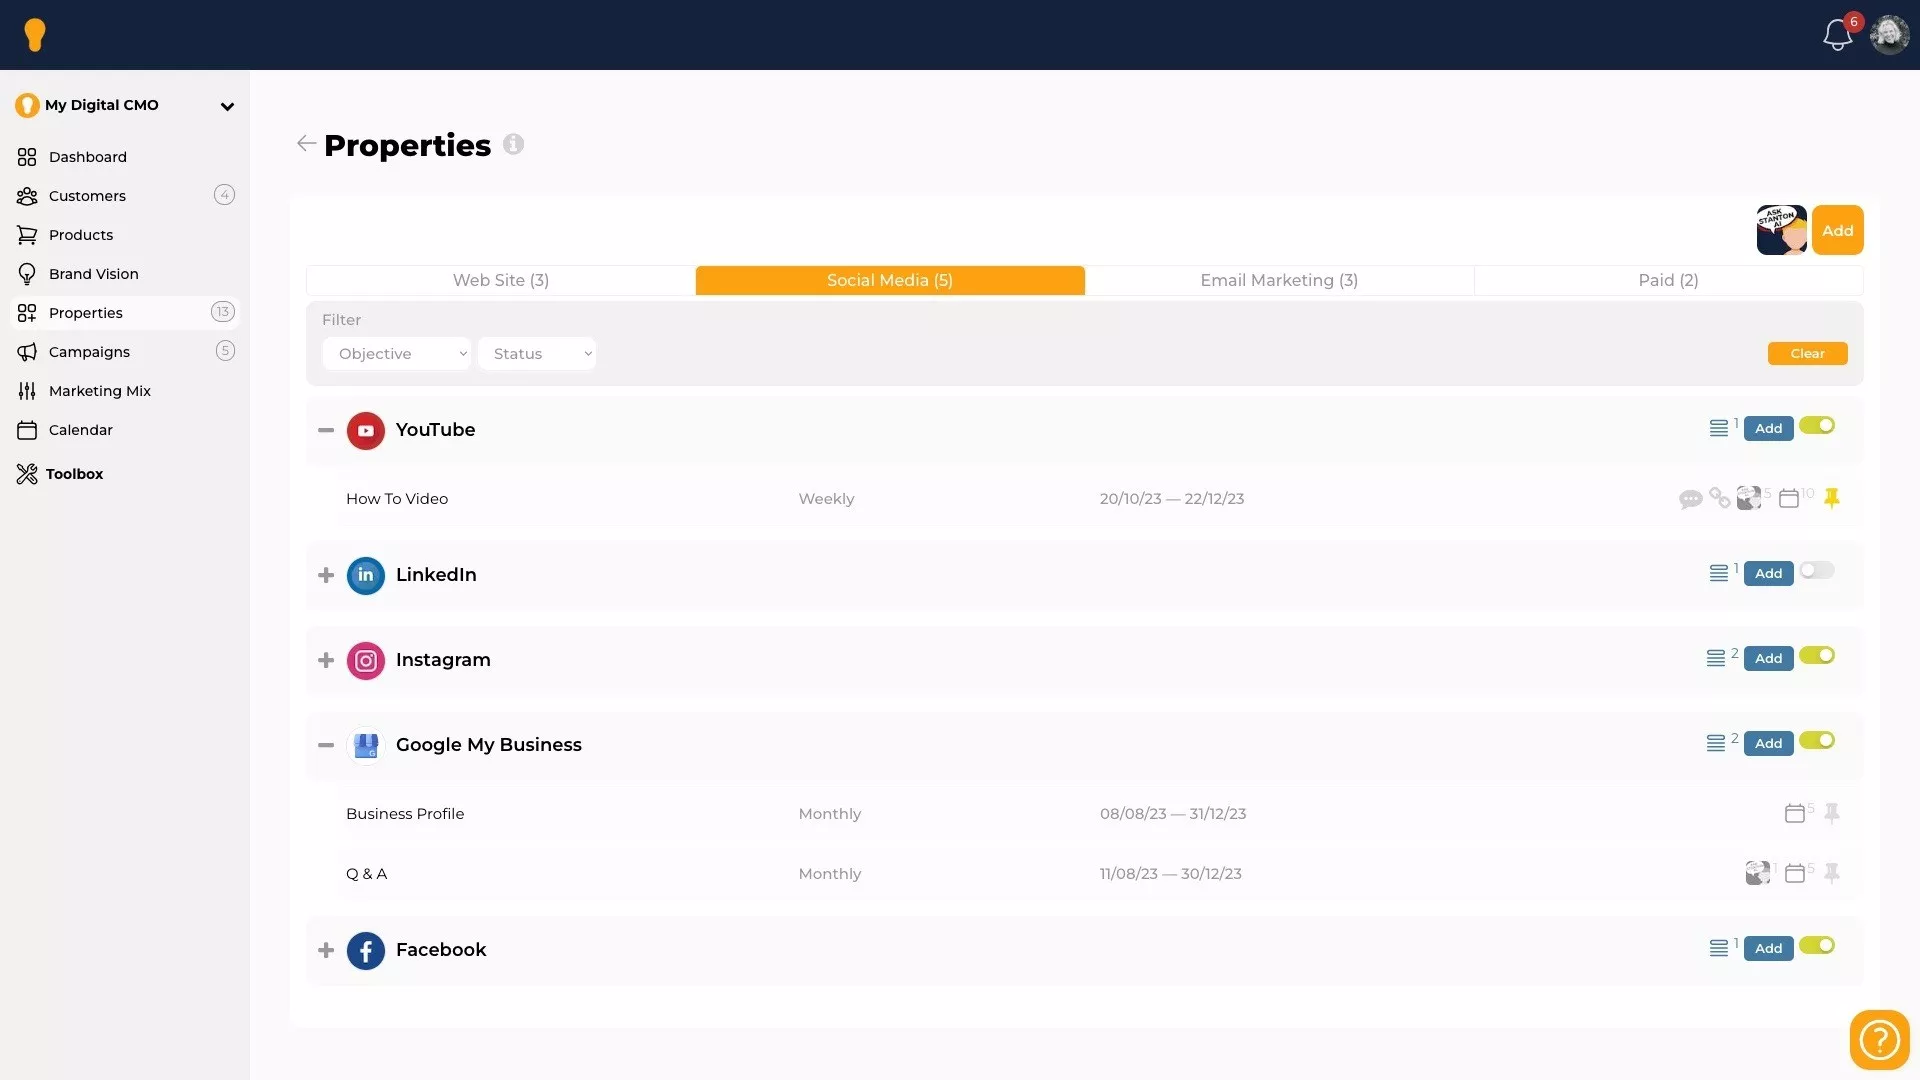The height and width of the screenshot is (1080, 1920).
Task: Click the info icon beside Properties title
Action: [513, 144]
